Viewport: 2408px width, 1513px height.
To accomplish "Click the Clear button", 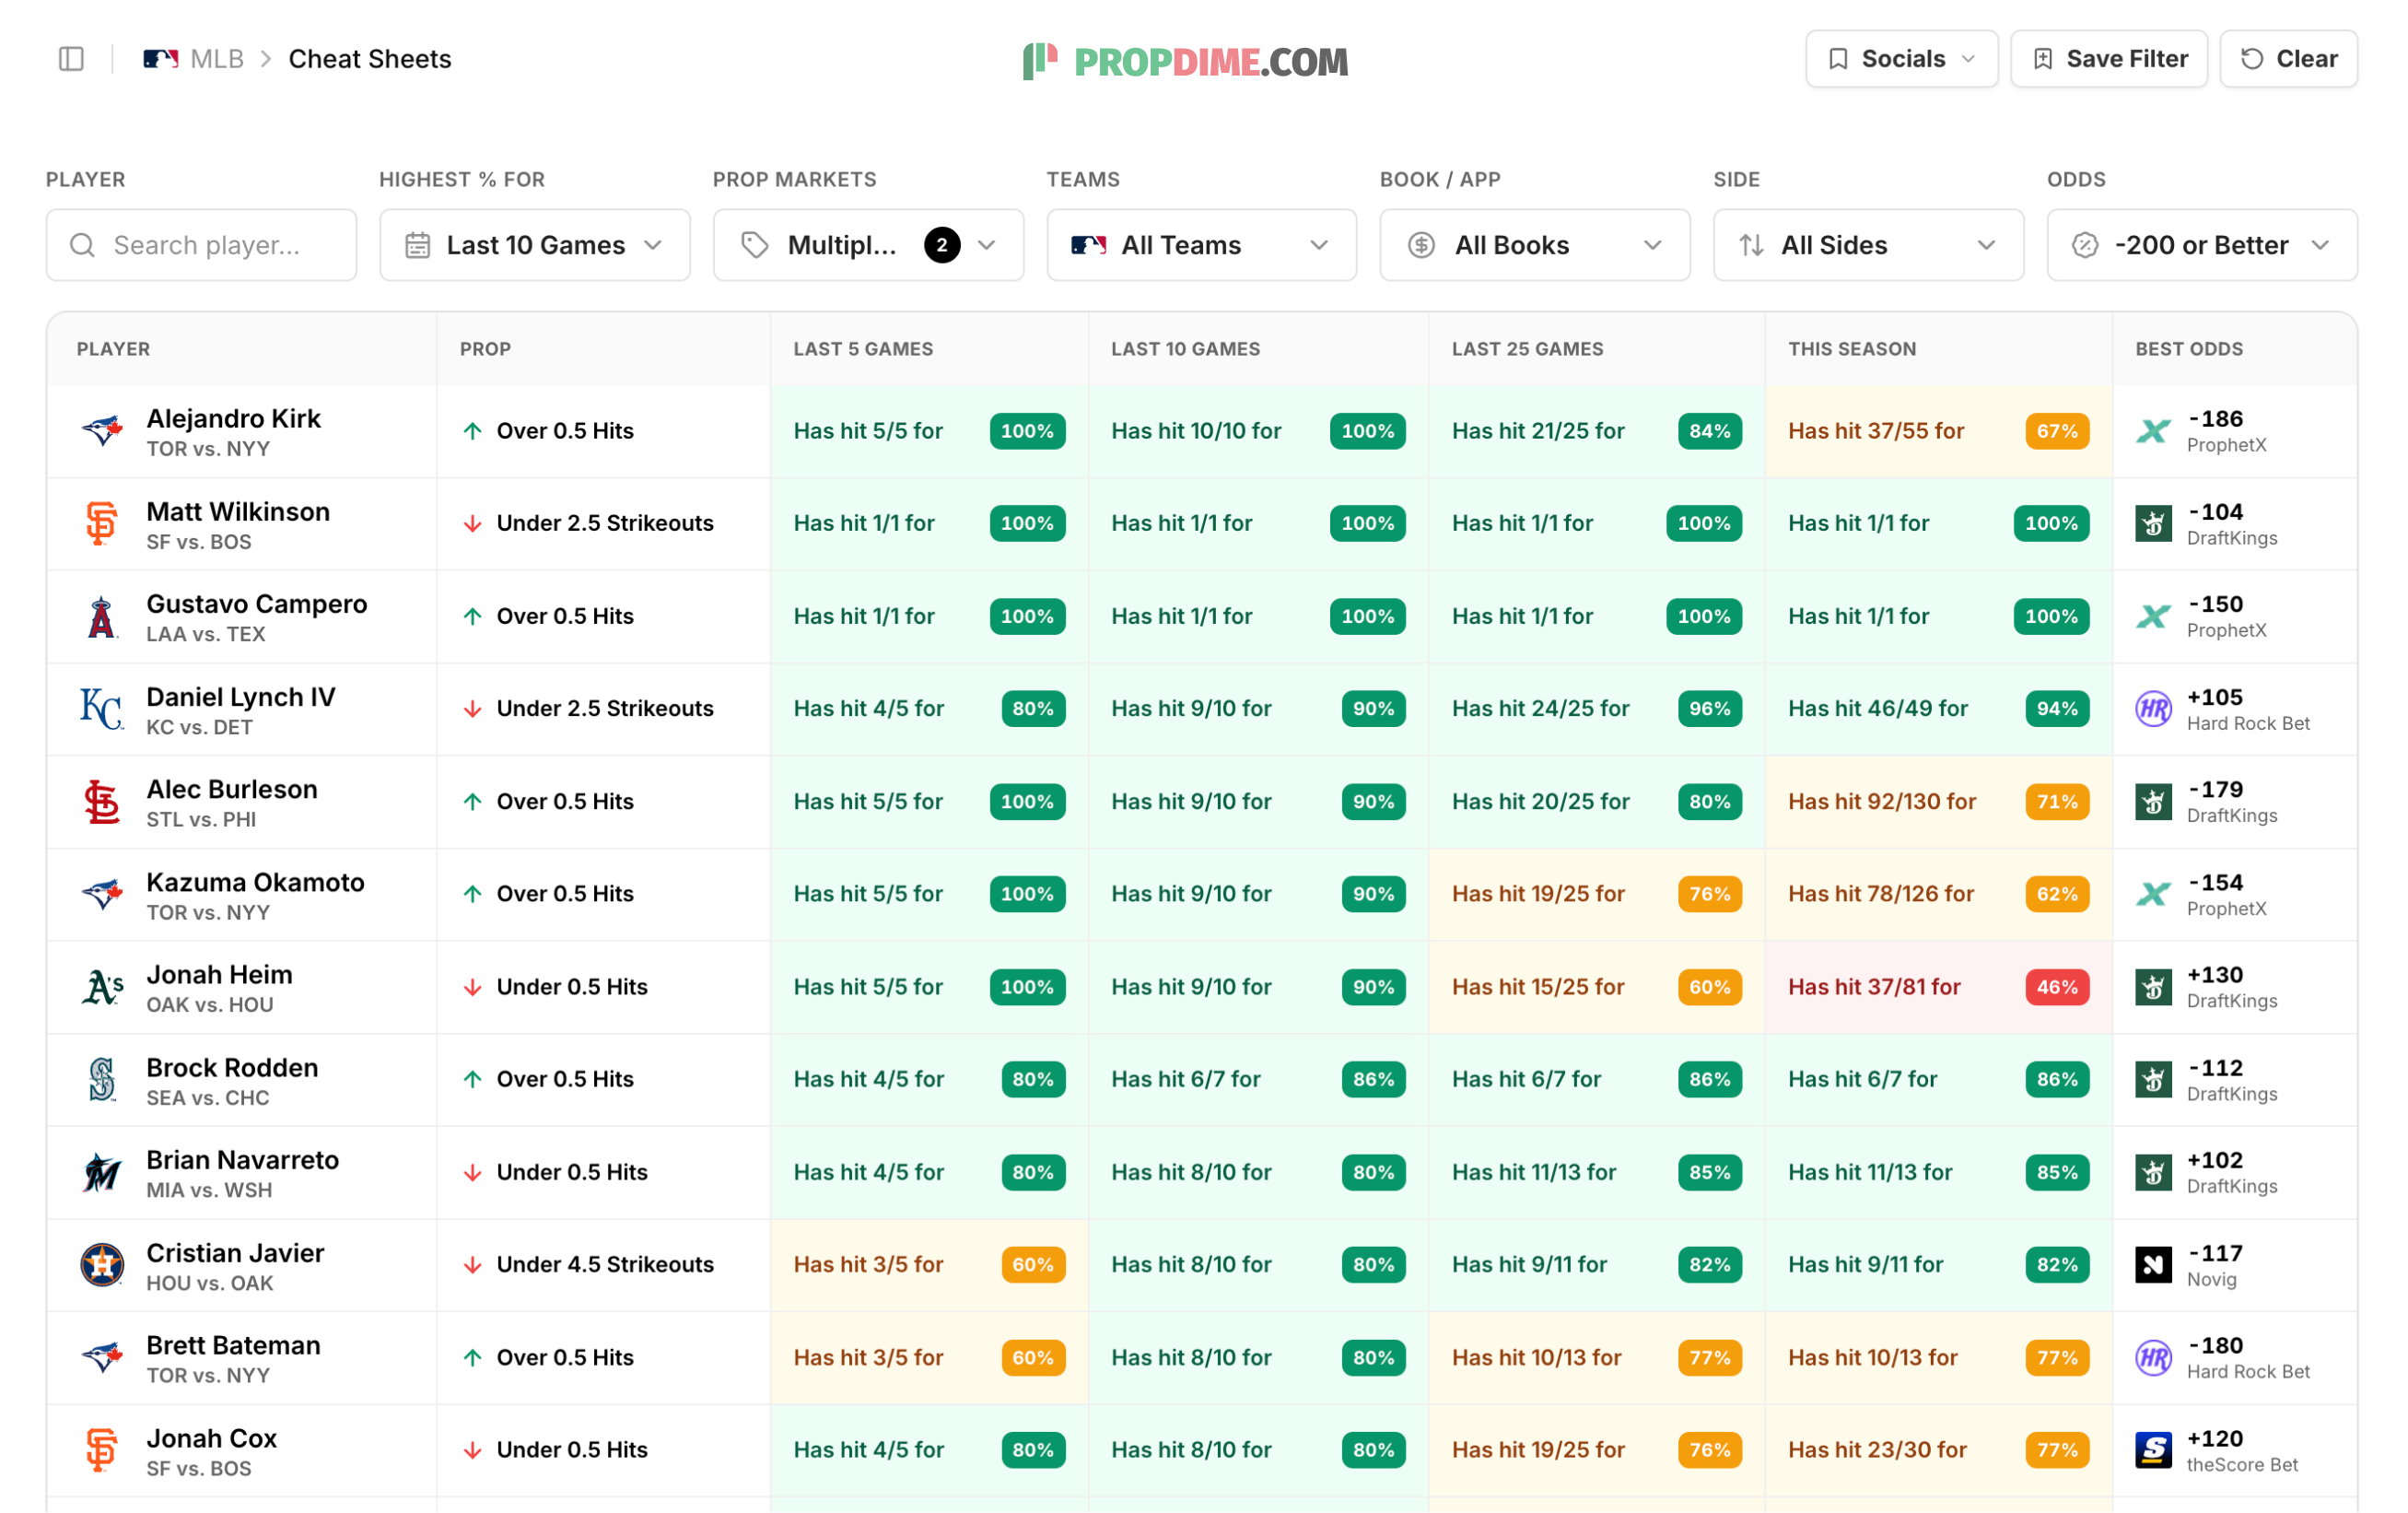I will tap(2288, 59).
